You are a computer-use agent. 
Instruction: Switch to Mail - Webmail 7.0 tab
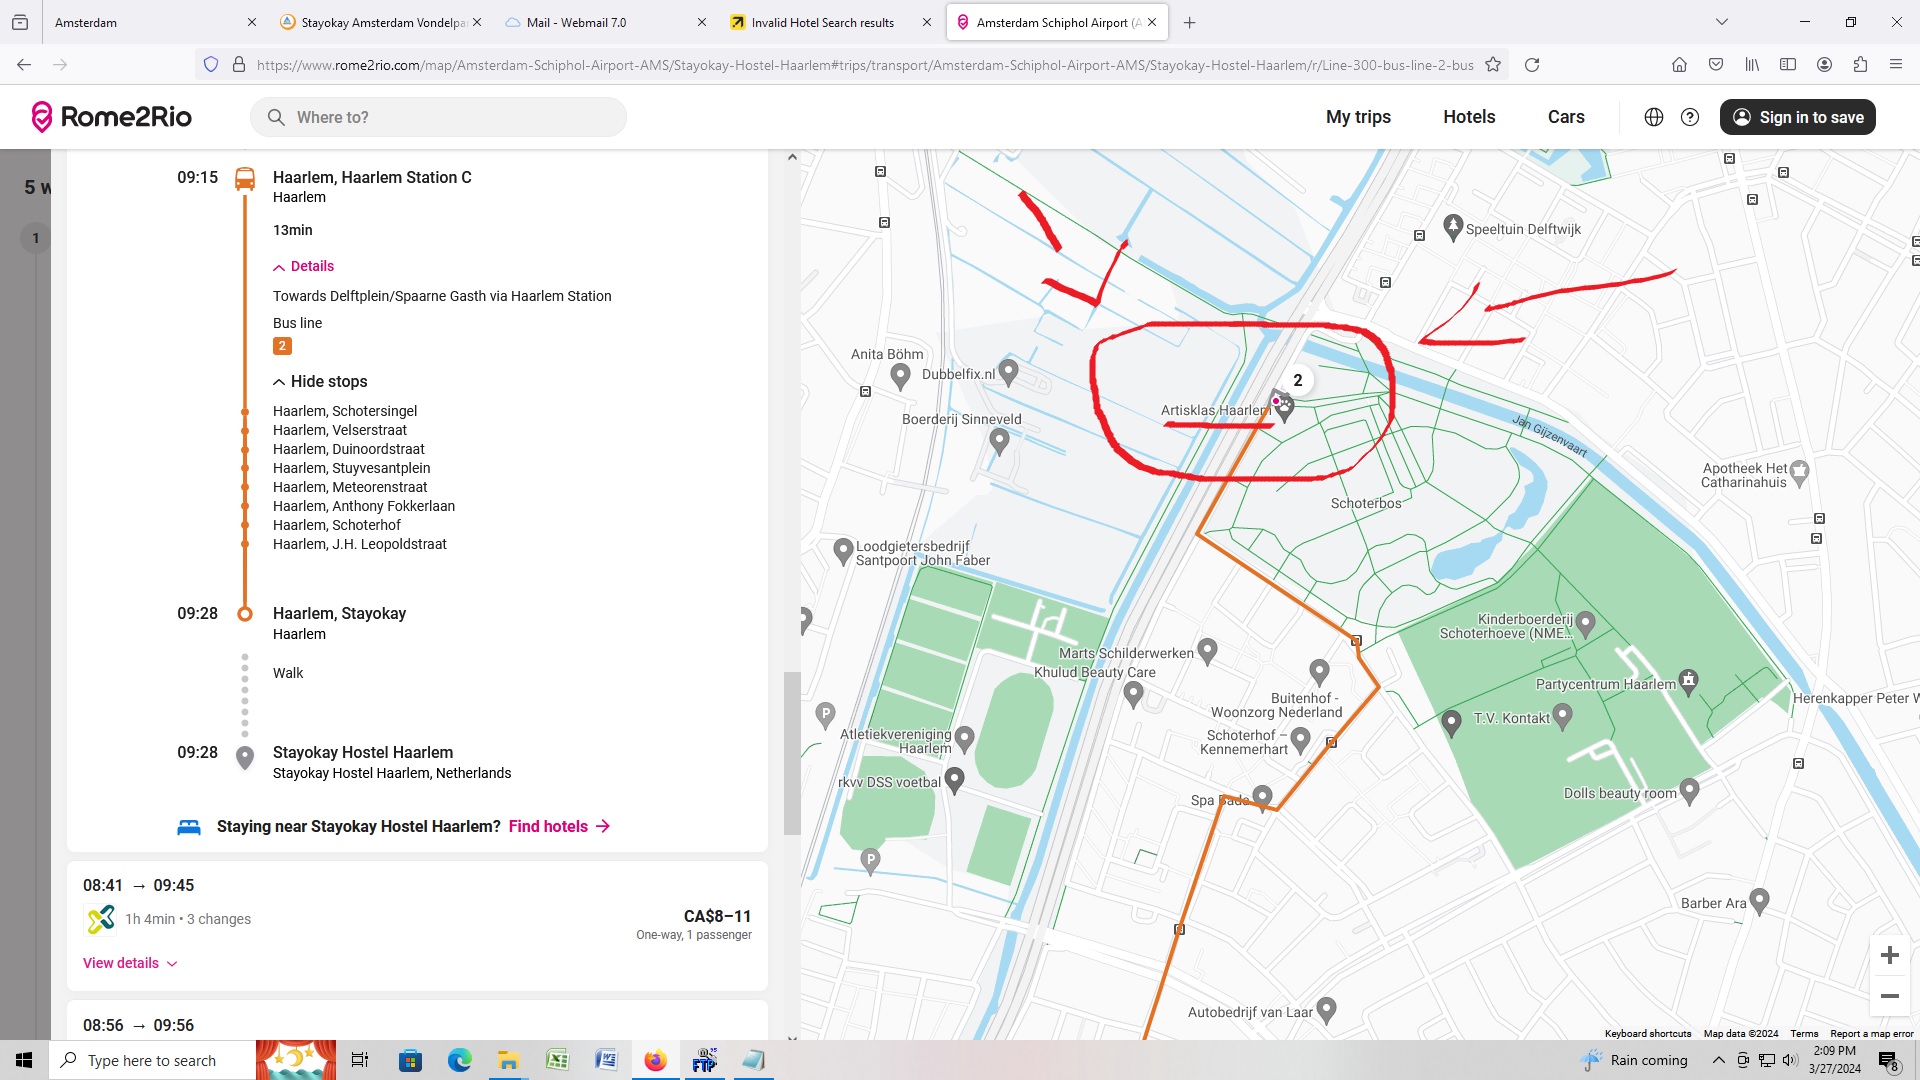pyautogui.click(x=607, y=22)
